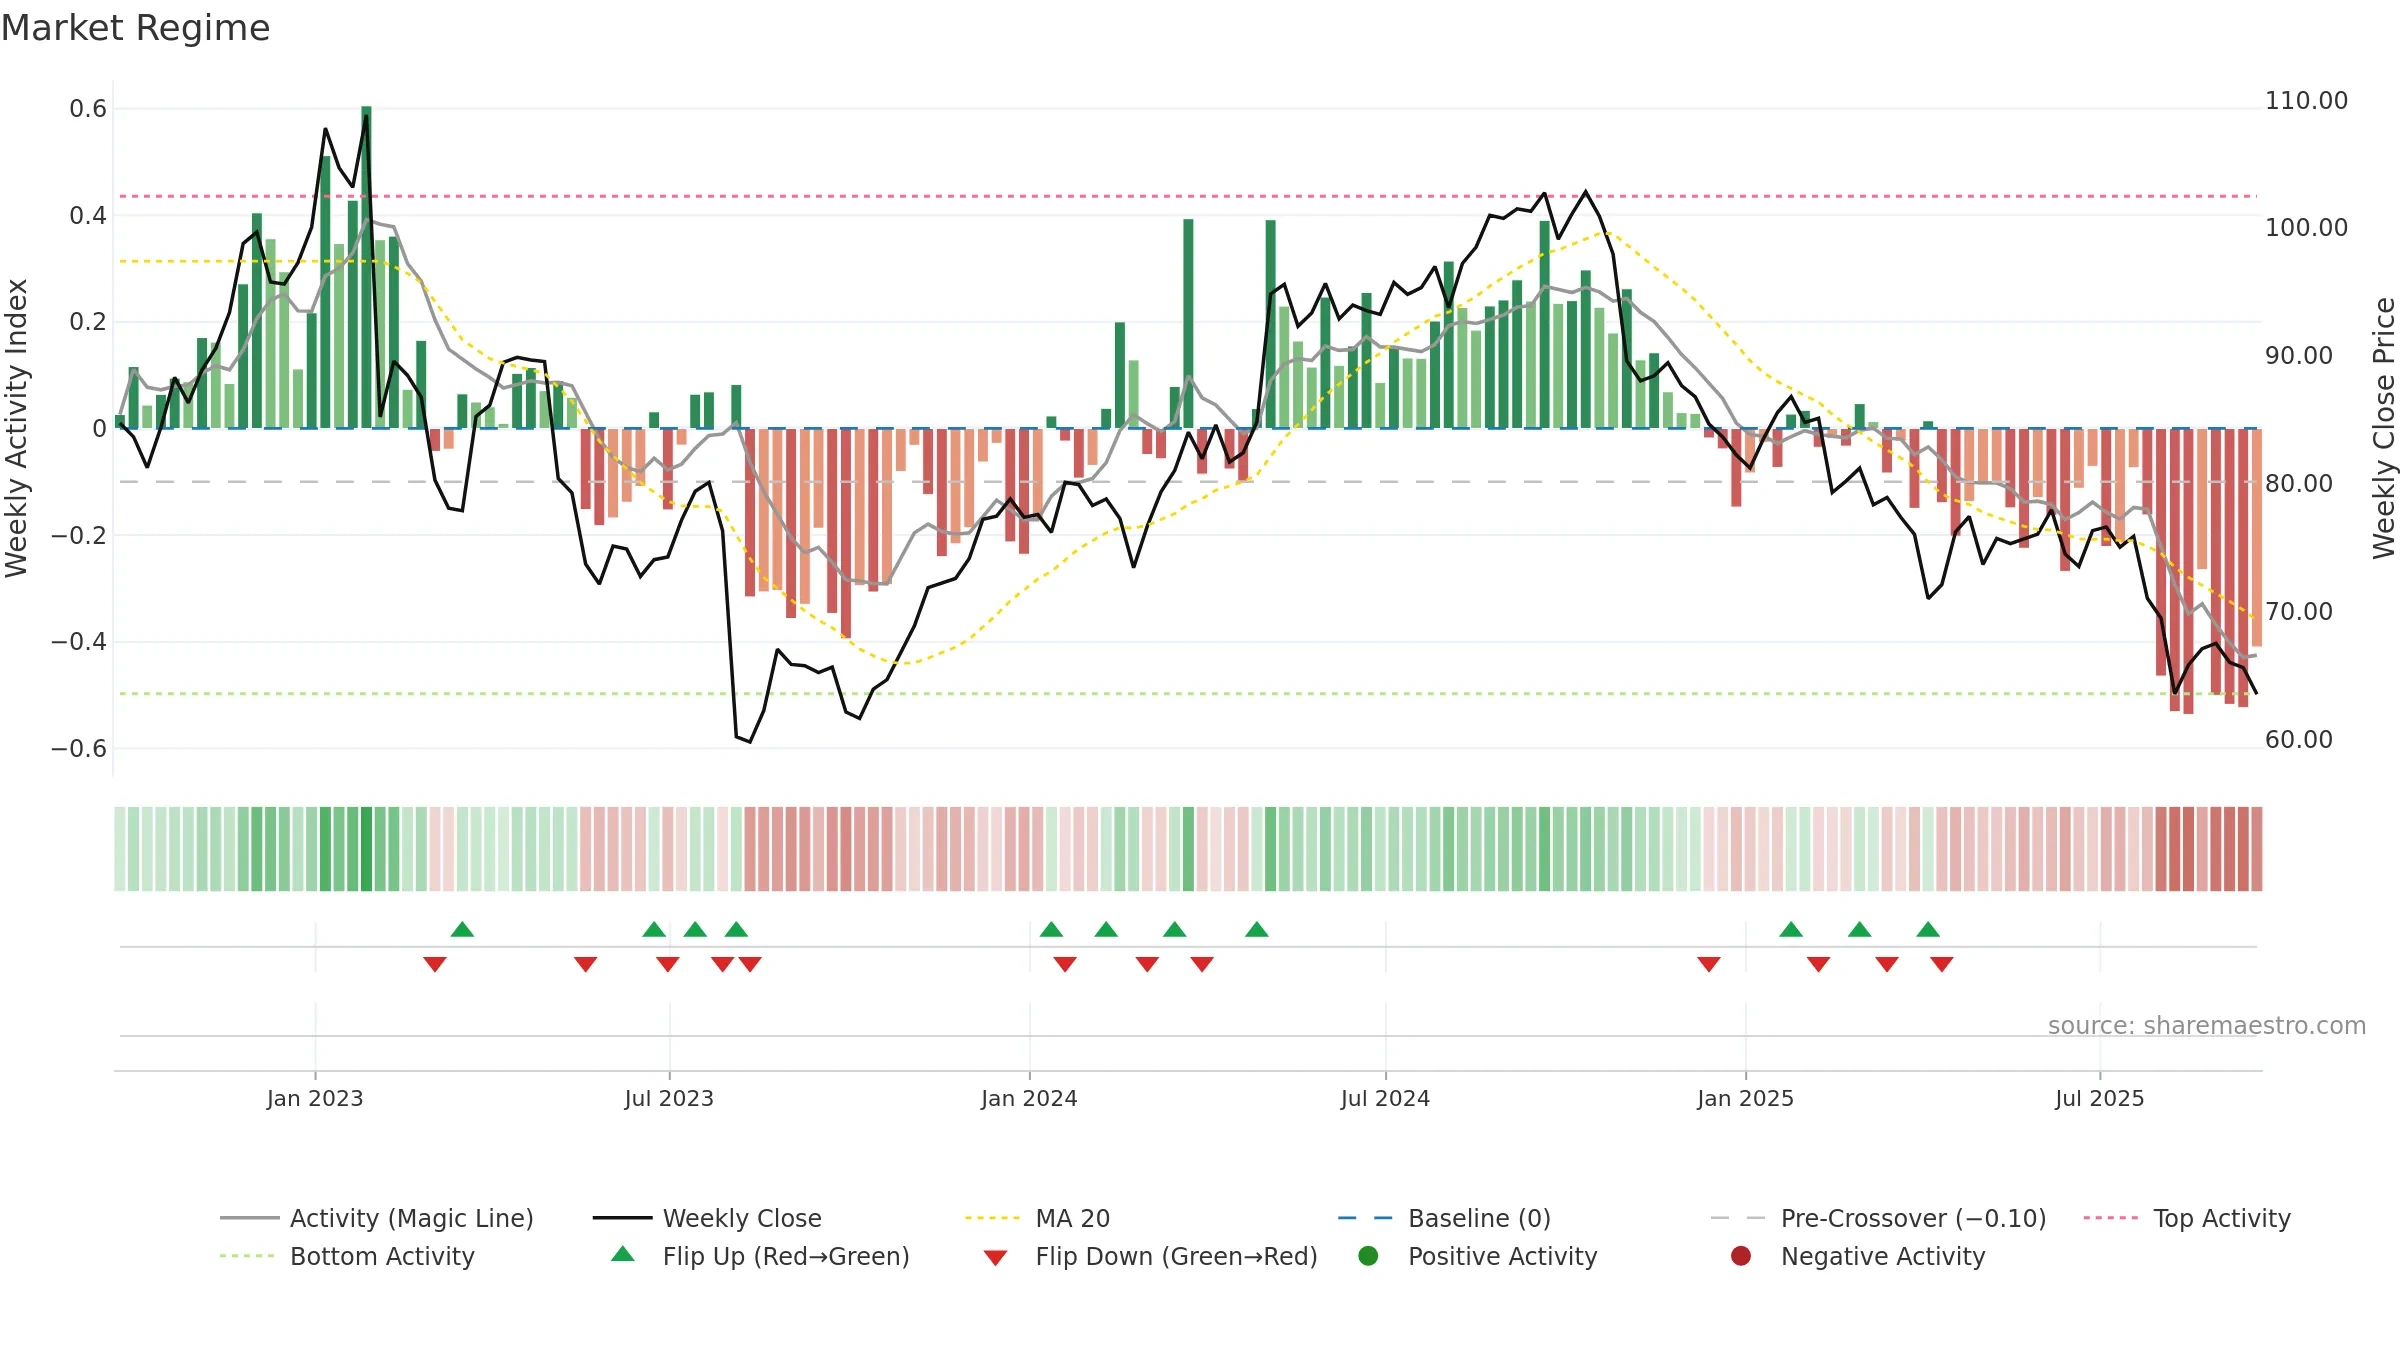Click the tallest green activity bar above 0.6
2400x1350 pixels.
click(366, 267)
